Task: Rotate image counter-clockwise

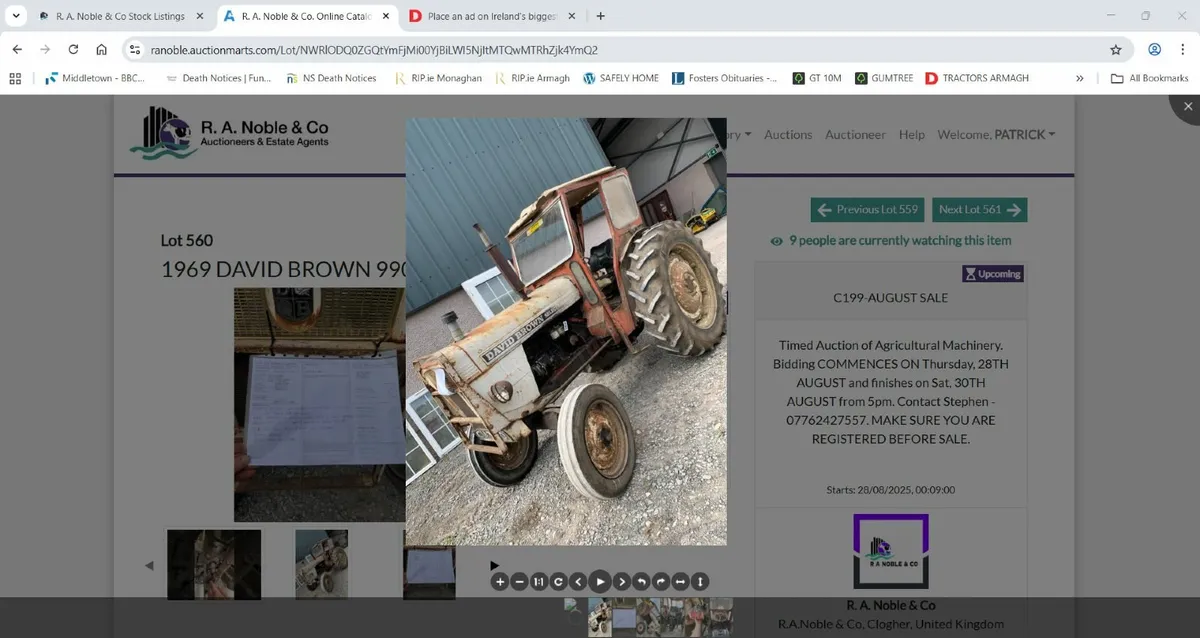Action: pyautogui.click(x=641, y=582)
